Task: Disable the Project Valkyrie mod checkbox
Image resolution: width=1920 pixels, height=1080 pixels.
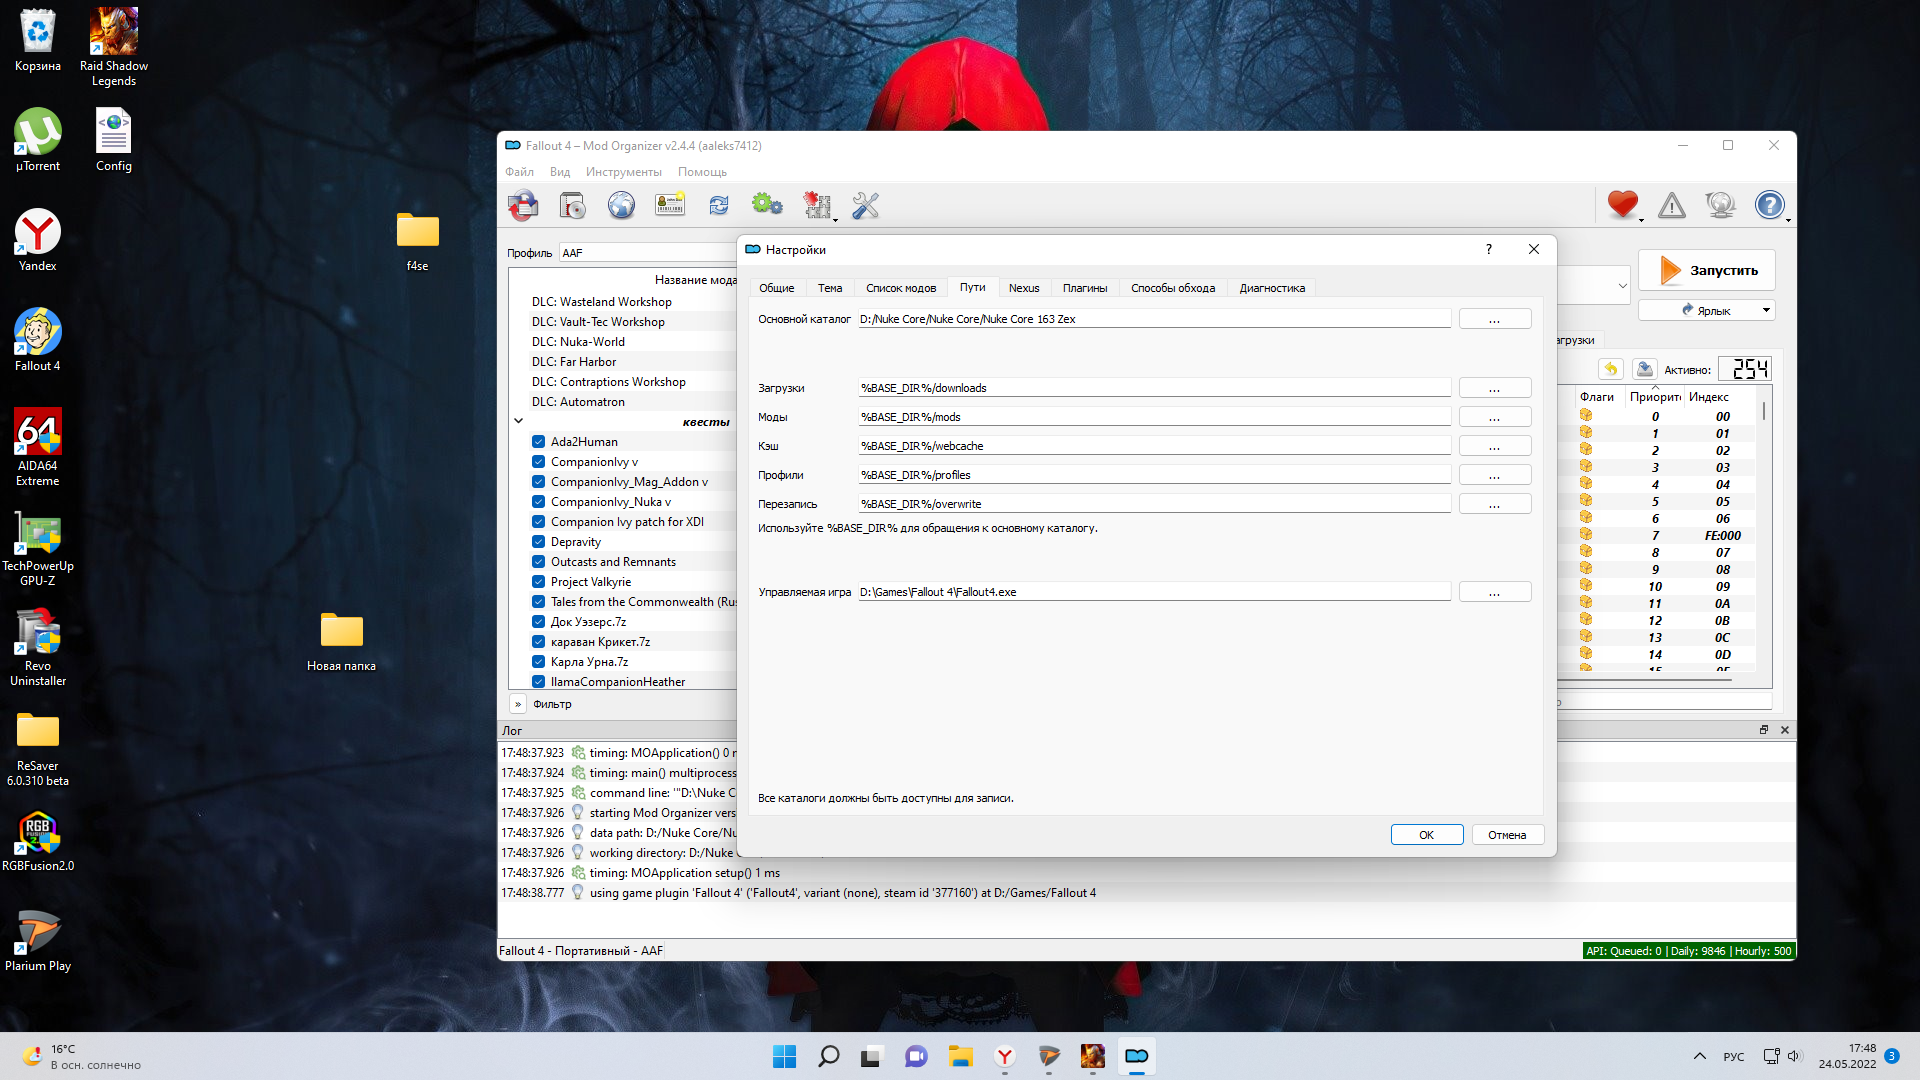Action: tap(538, 582)
